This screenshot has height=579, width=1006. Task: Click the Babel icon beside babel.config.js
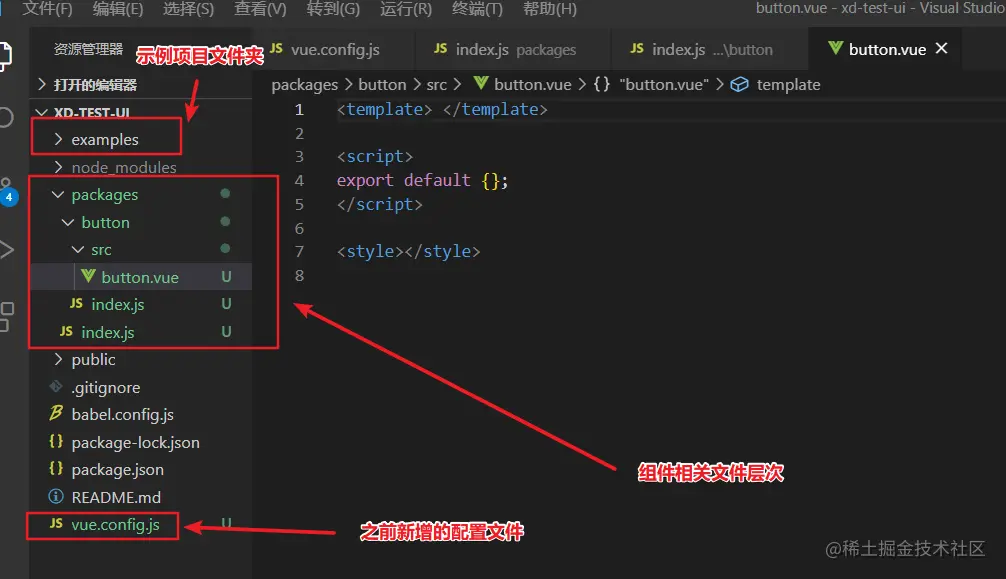56,413
